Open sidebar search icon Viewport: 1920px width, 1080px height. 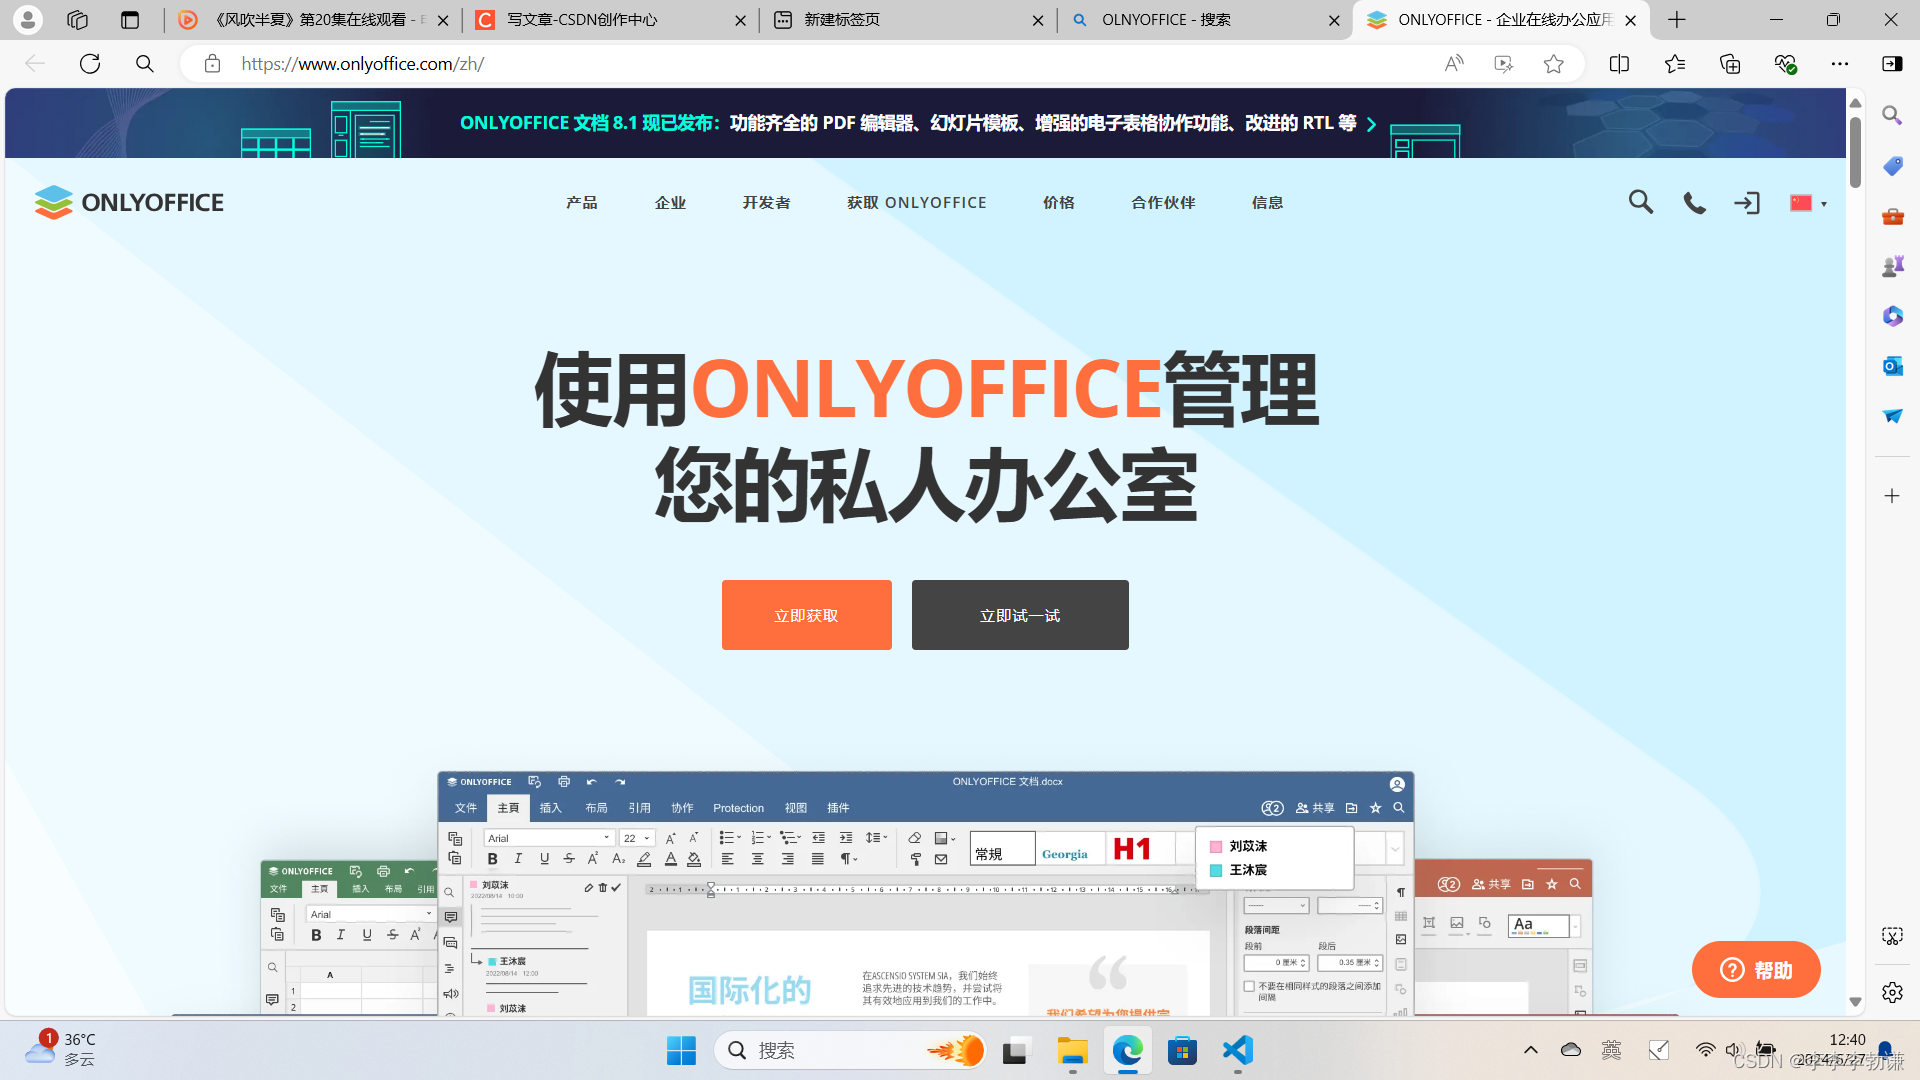1892,115
